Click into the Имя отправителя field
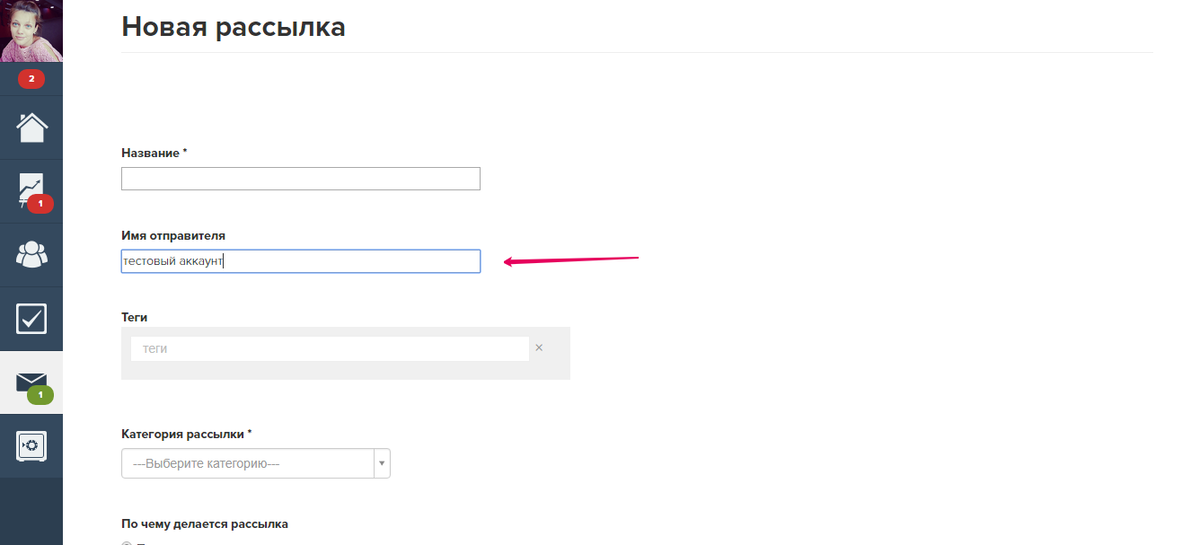 (301, 261)
